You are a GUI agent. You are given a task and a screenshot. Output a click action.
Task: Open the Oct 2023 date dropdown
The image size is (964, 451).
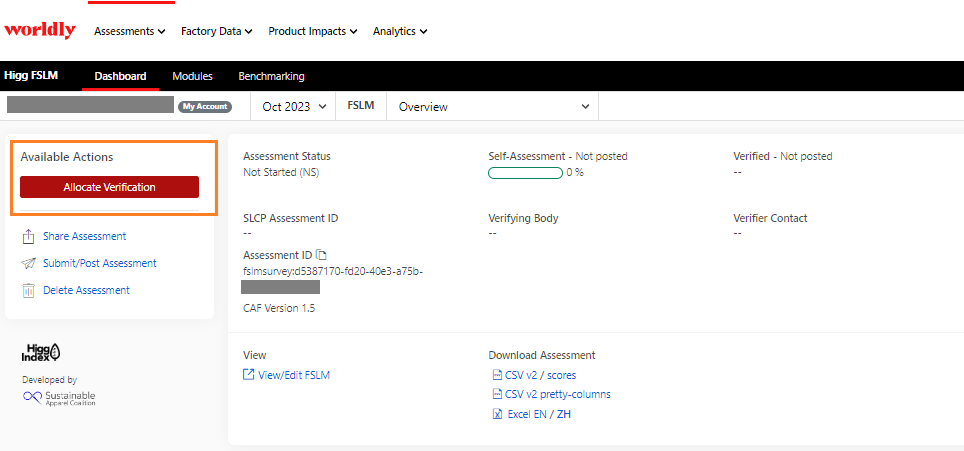click(294, 107)
